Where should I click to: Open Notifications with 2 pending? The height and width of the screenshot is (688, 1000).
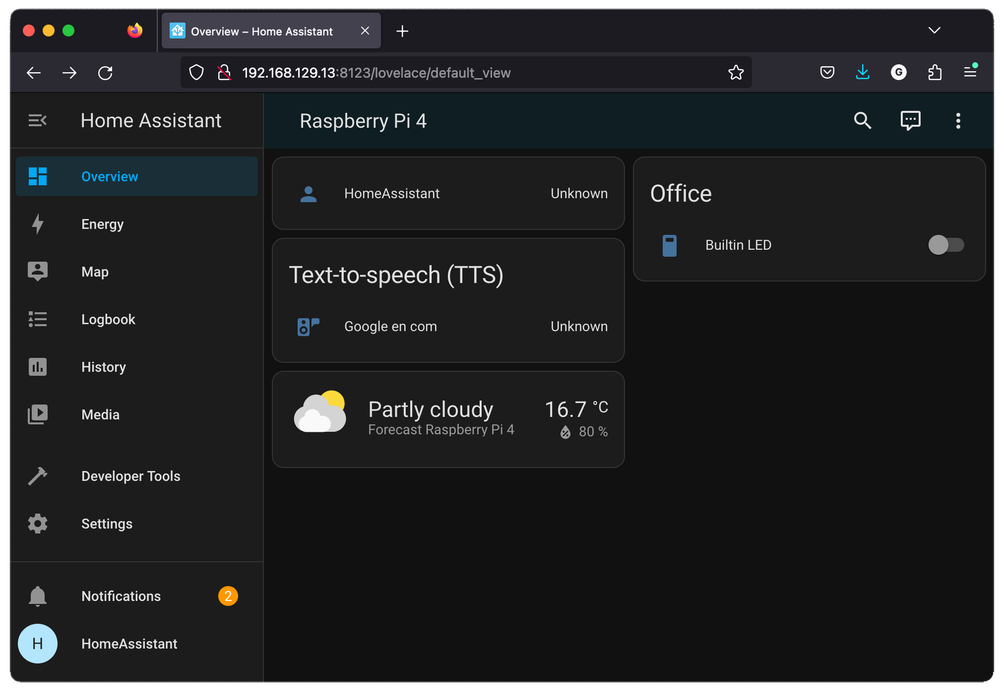pyautogui.click(x=121, y=597)
